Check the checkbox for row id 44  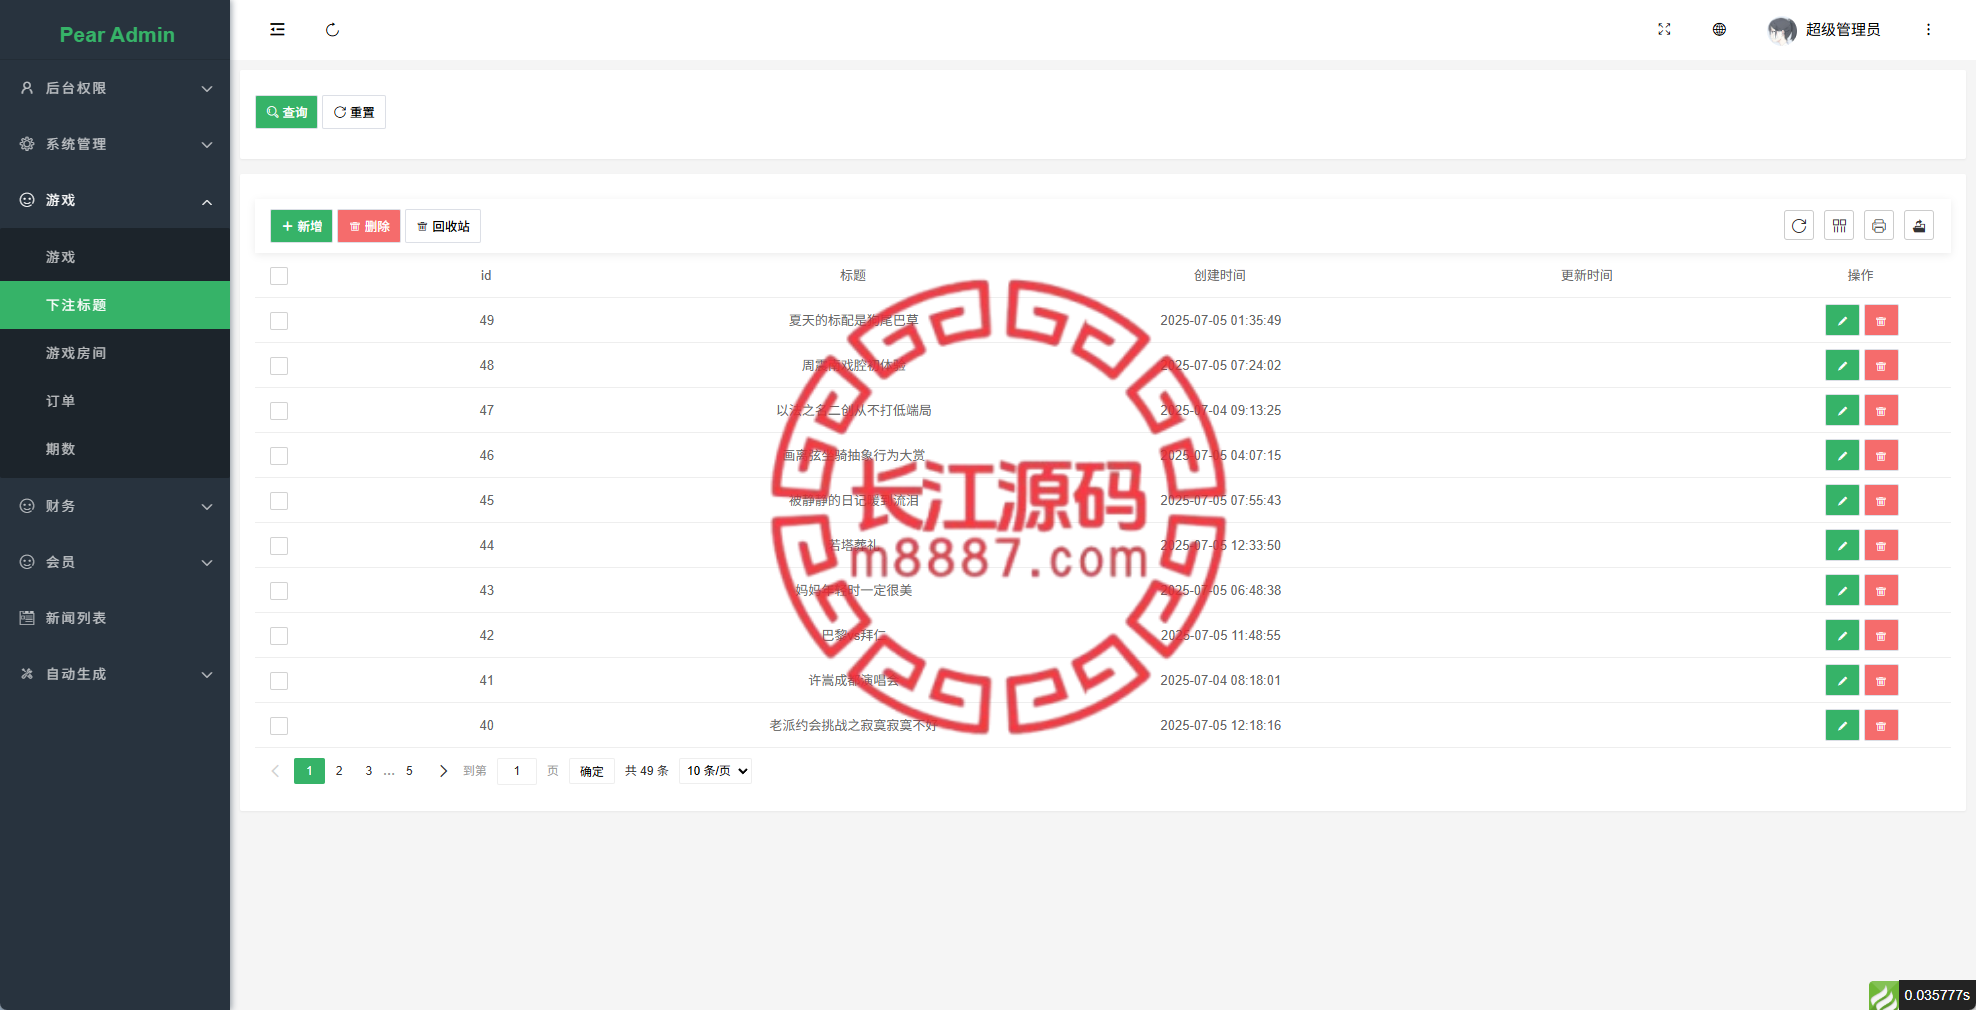279,546
